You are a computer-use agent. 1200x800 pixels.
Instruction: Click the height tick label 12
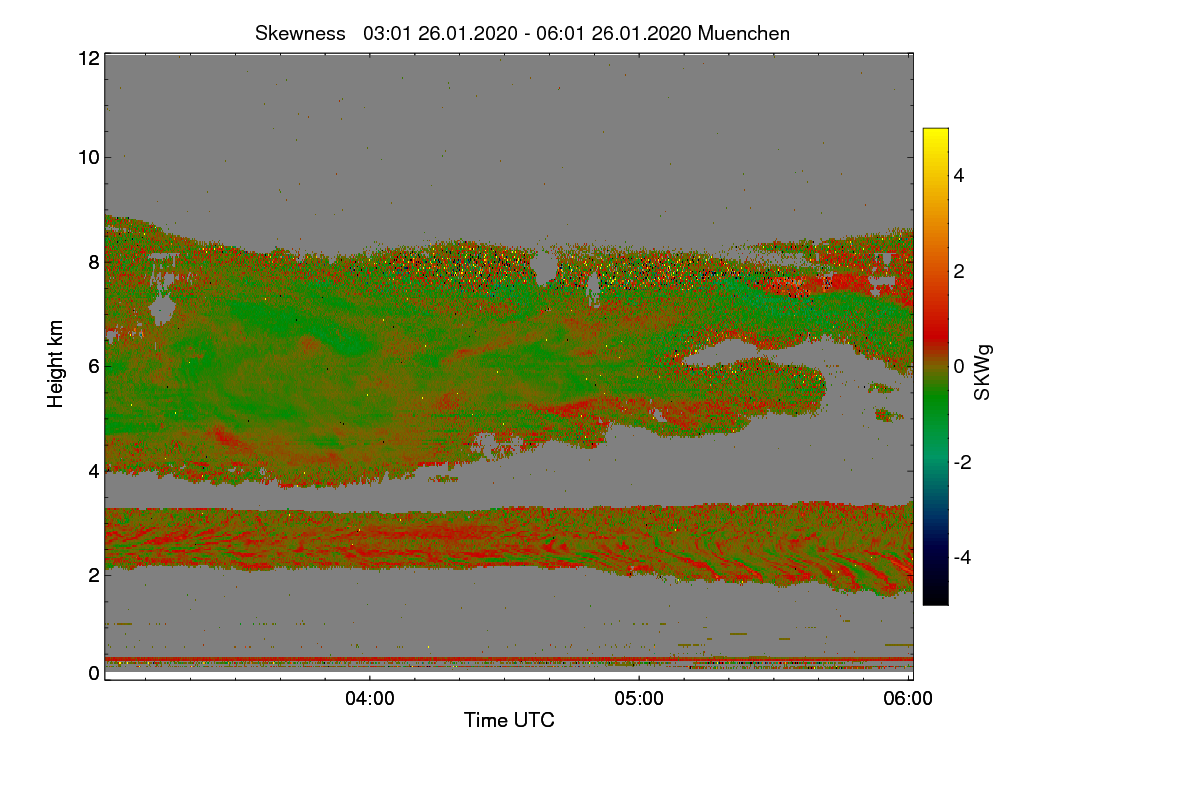[x=87, y=58]
